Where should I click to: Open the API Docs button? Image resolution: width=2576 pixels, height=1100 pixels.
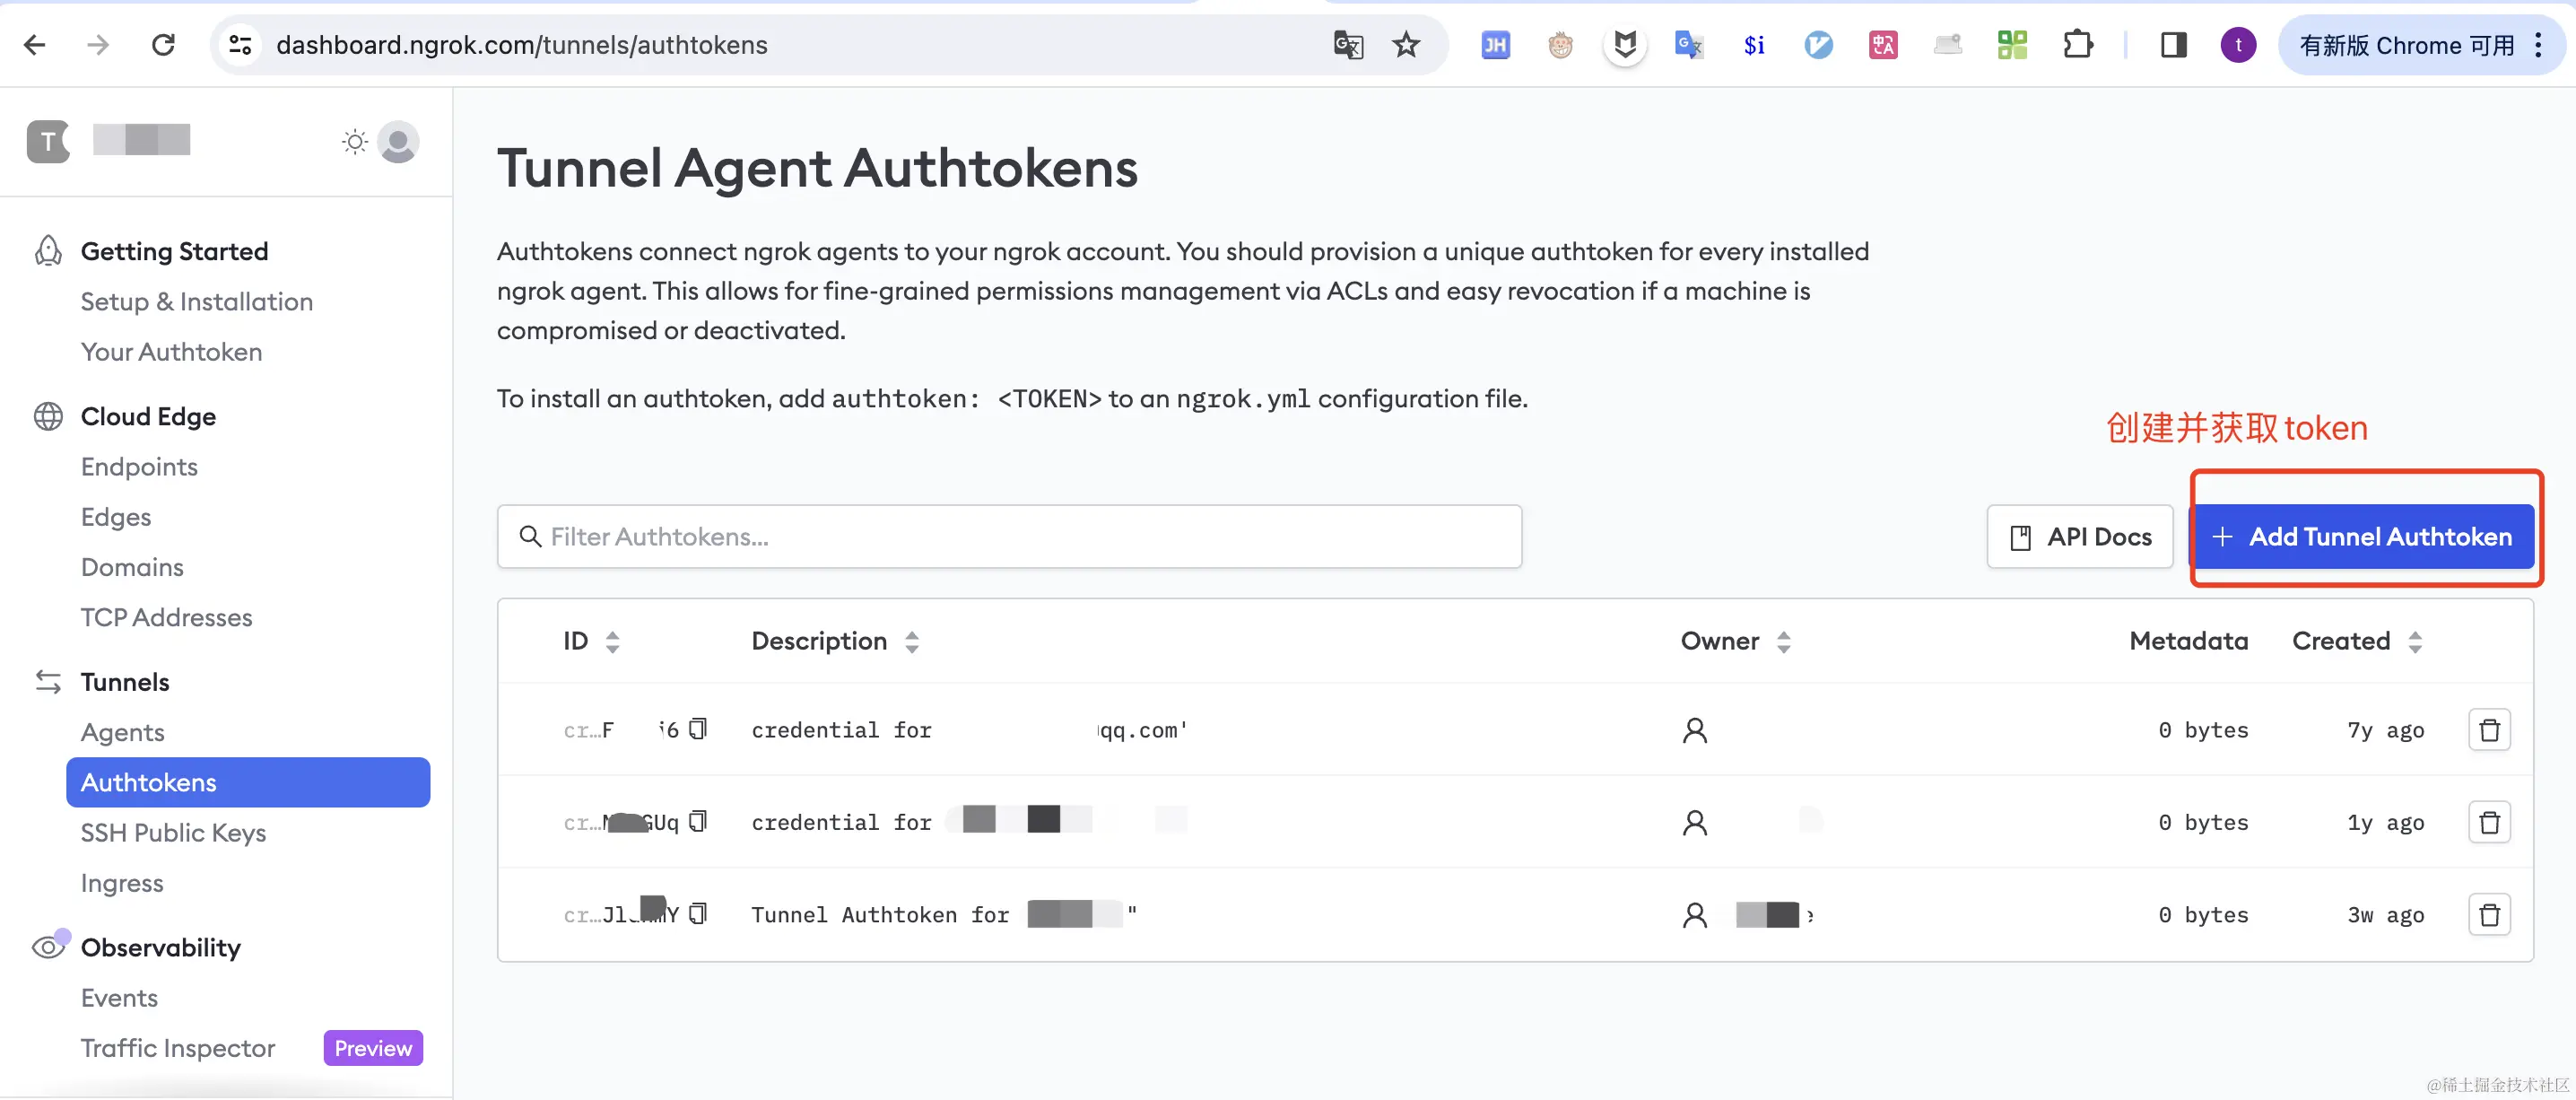[2079, 537]
